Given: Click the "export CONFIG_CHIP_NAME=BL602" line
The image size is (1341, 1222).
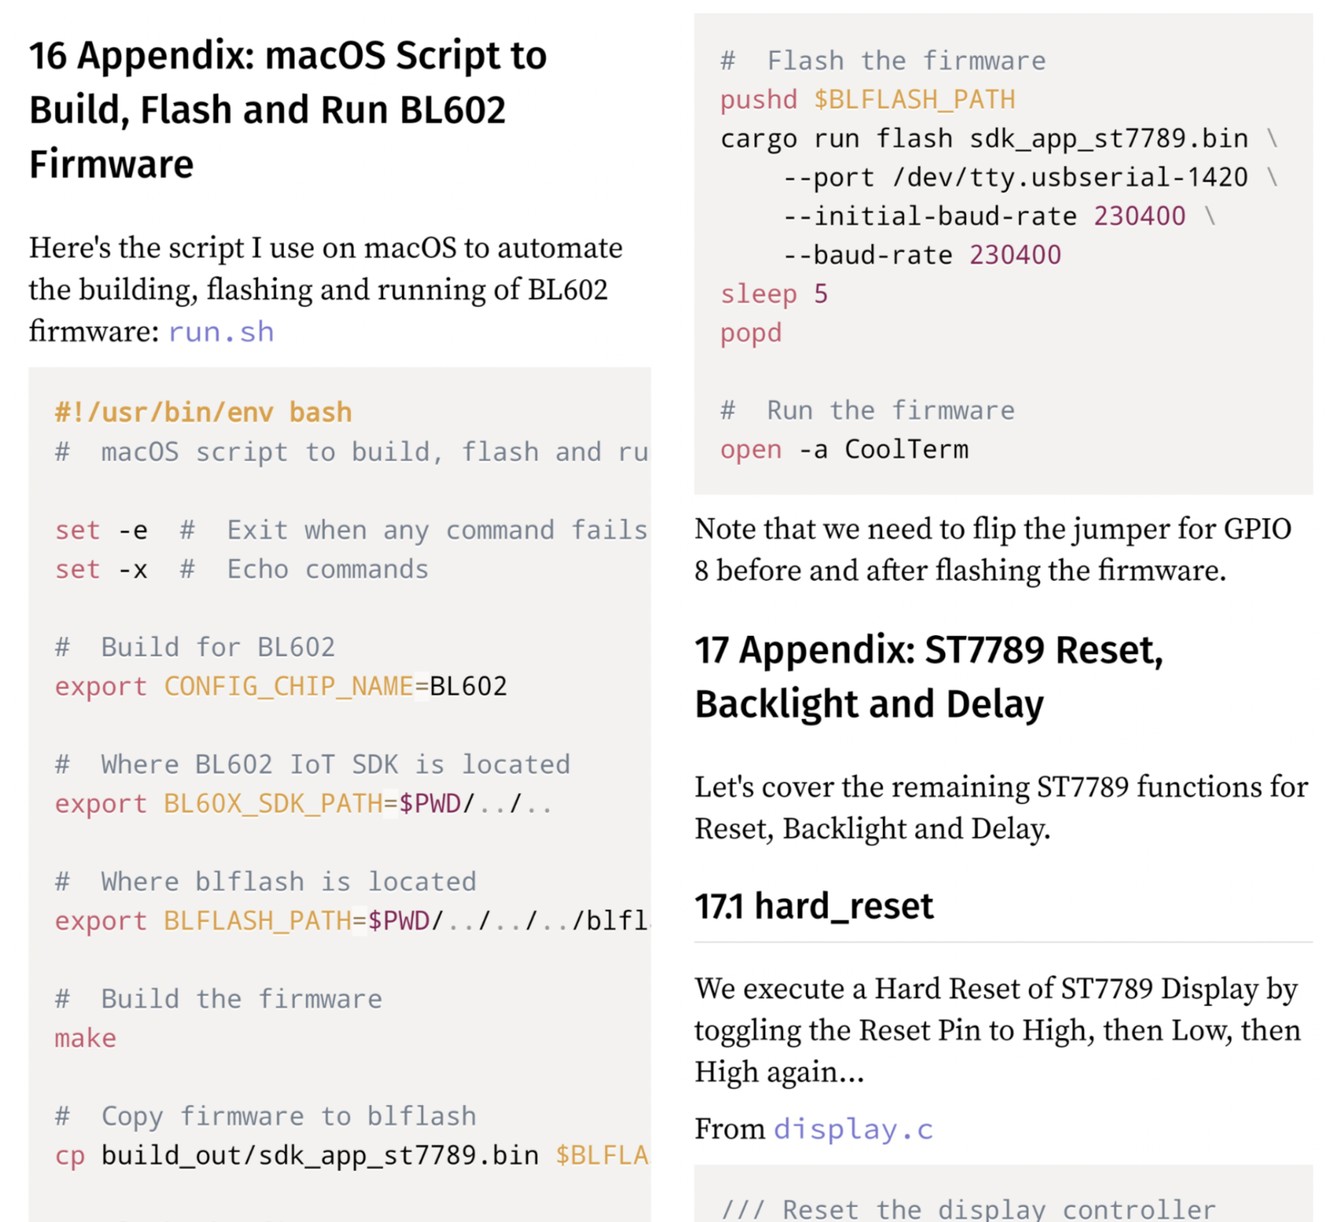Looking at the screenshot, I should 280,686.
